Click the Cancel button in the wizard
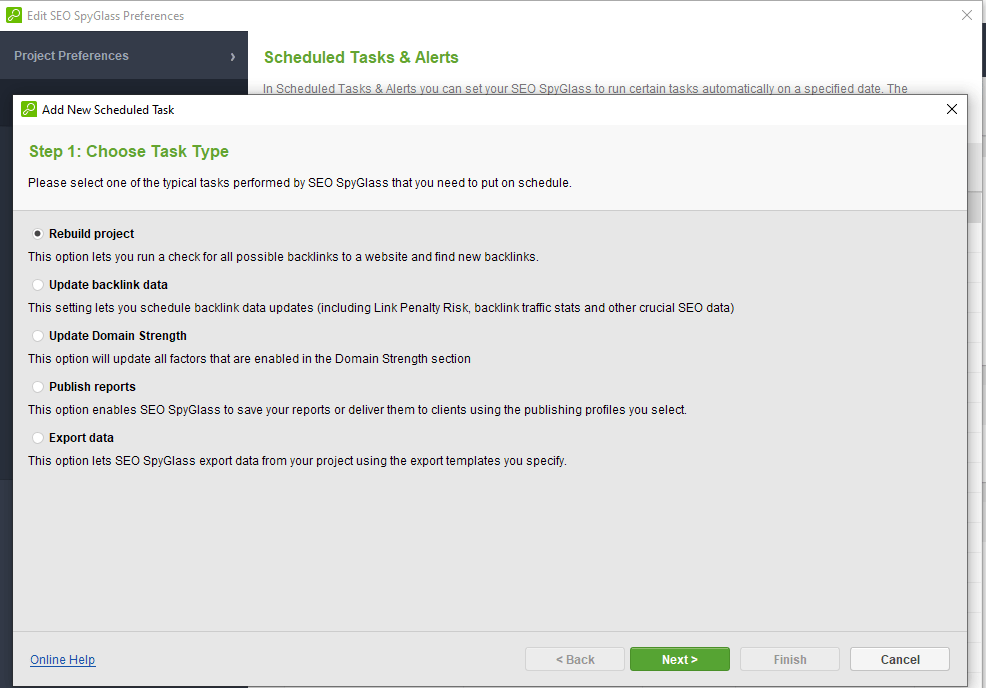 coord(900,659)
